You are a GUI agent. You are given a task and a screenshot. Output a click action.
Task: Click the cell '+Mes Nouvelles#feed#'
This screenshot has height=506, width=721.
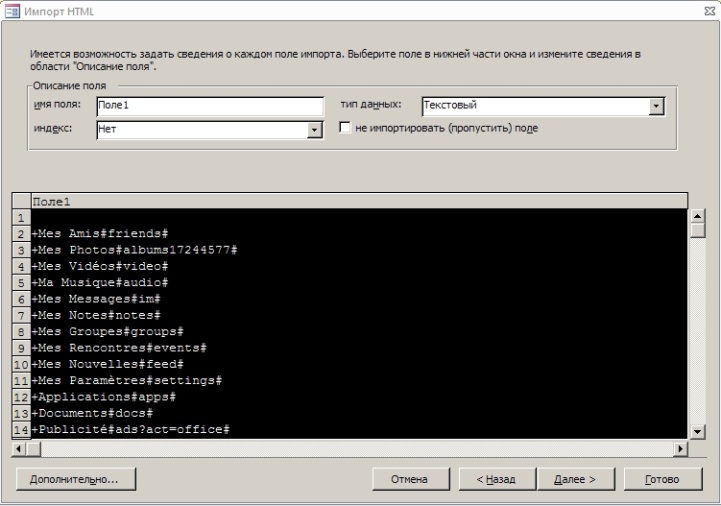[360, 364]
